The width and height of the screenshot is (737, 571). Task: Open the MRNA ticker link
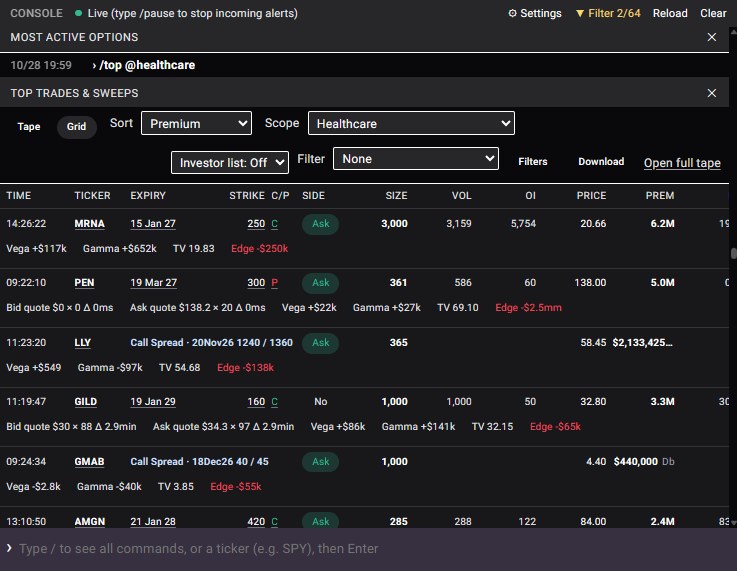[x=89, y=224]
